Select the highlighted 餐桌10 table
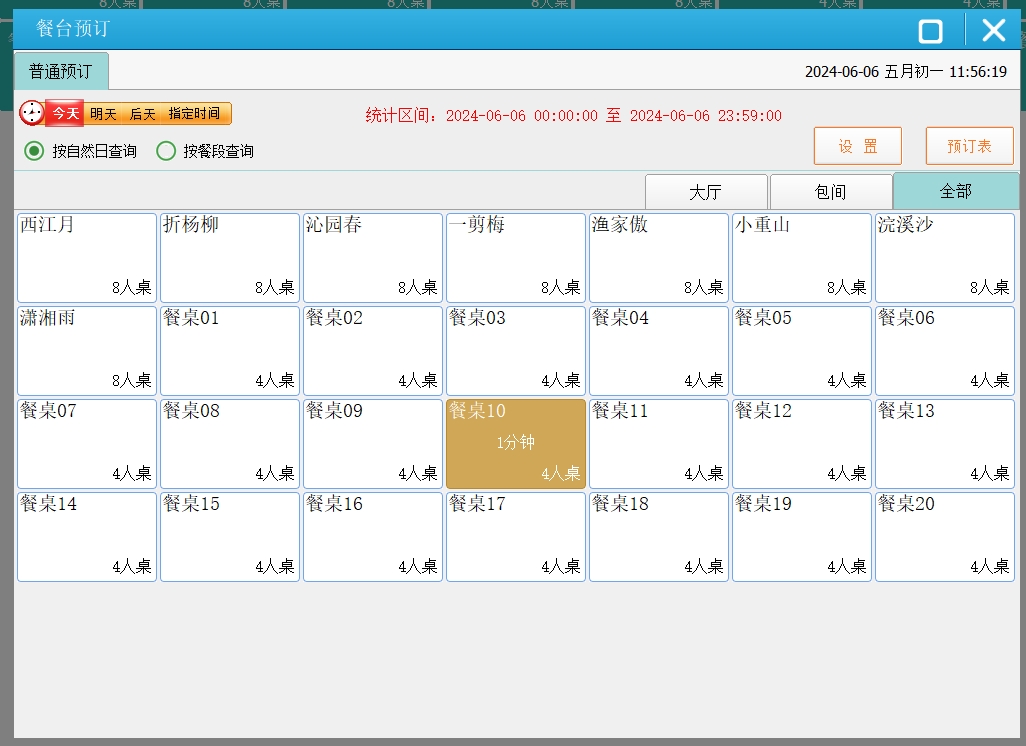This screenshot has height=746, width=1026. tap(515, 443)
